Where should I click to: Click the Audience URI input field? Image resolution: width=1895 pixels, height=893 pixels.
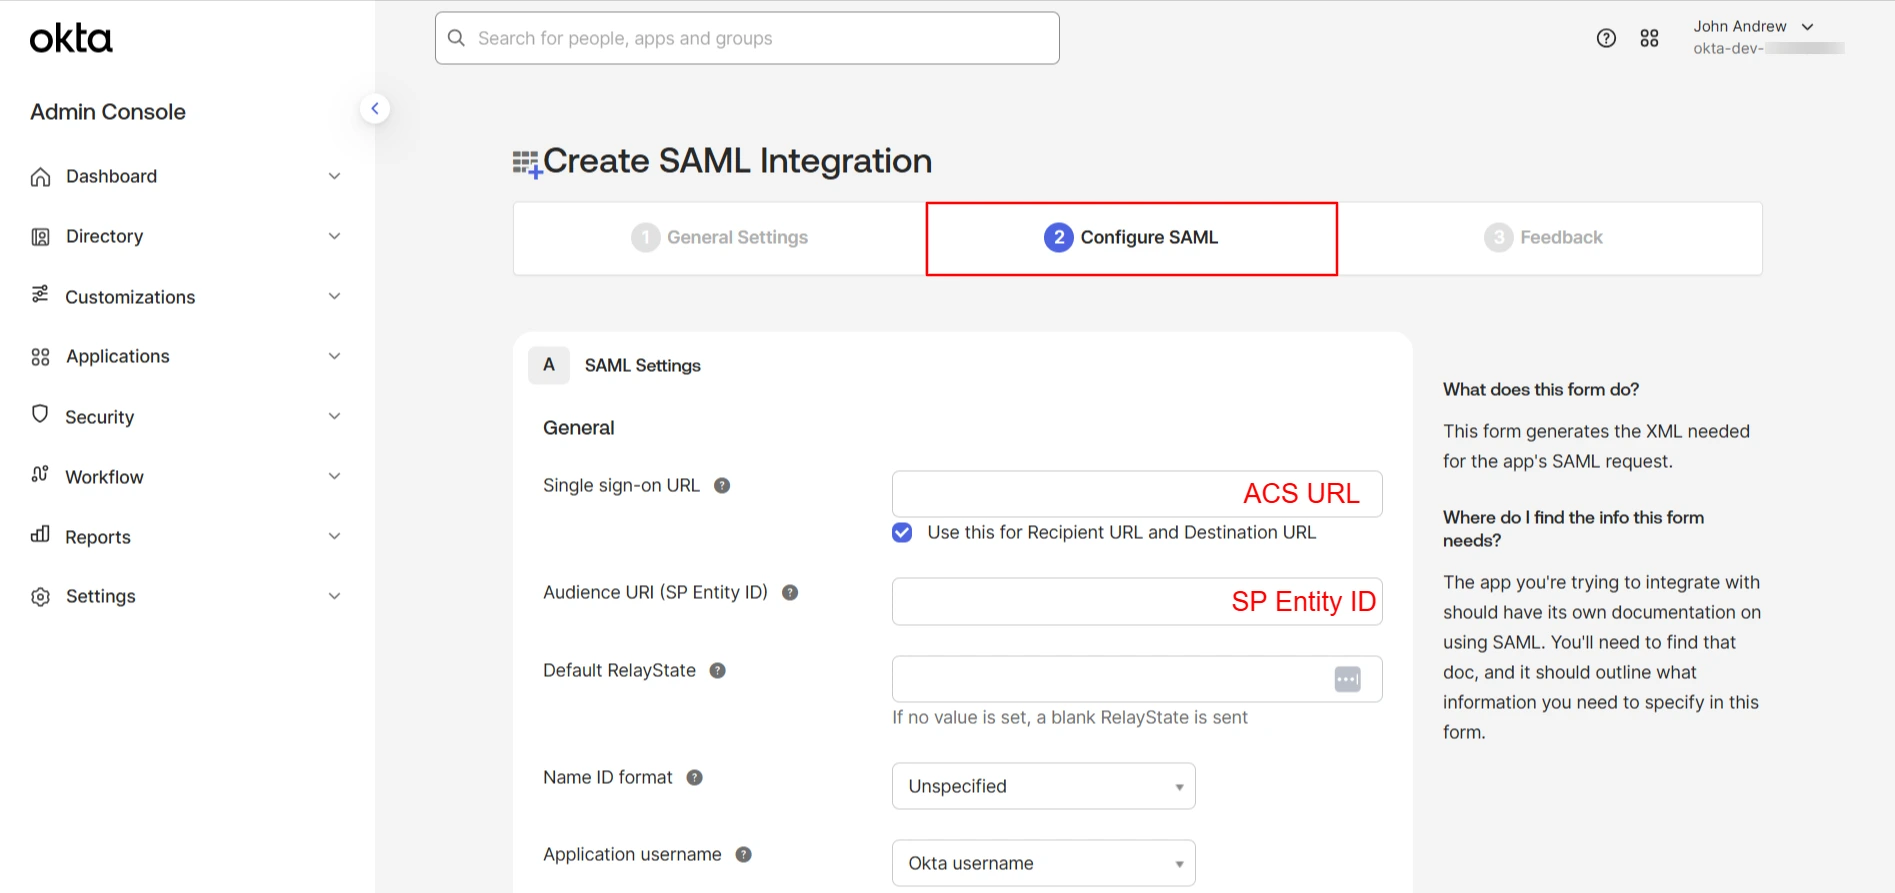click(x=1137, y=601)
